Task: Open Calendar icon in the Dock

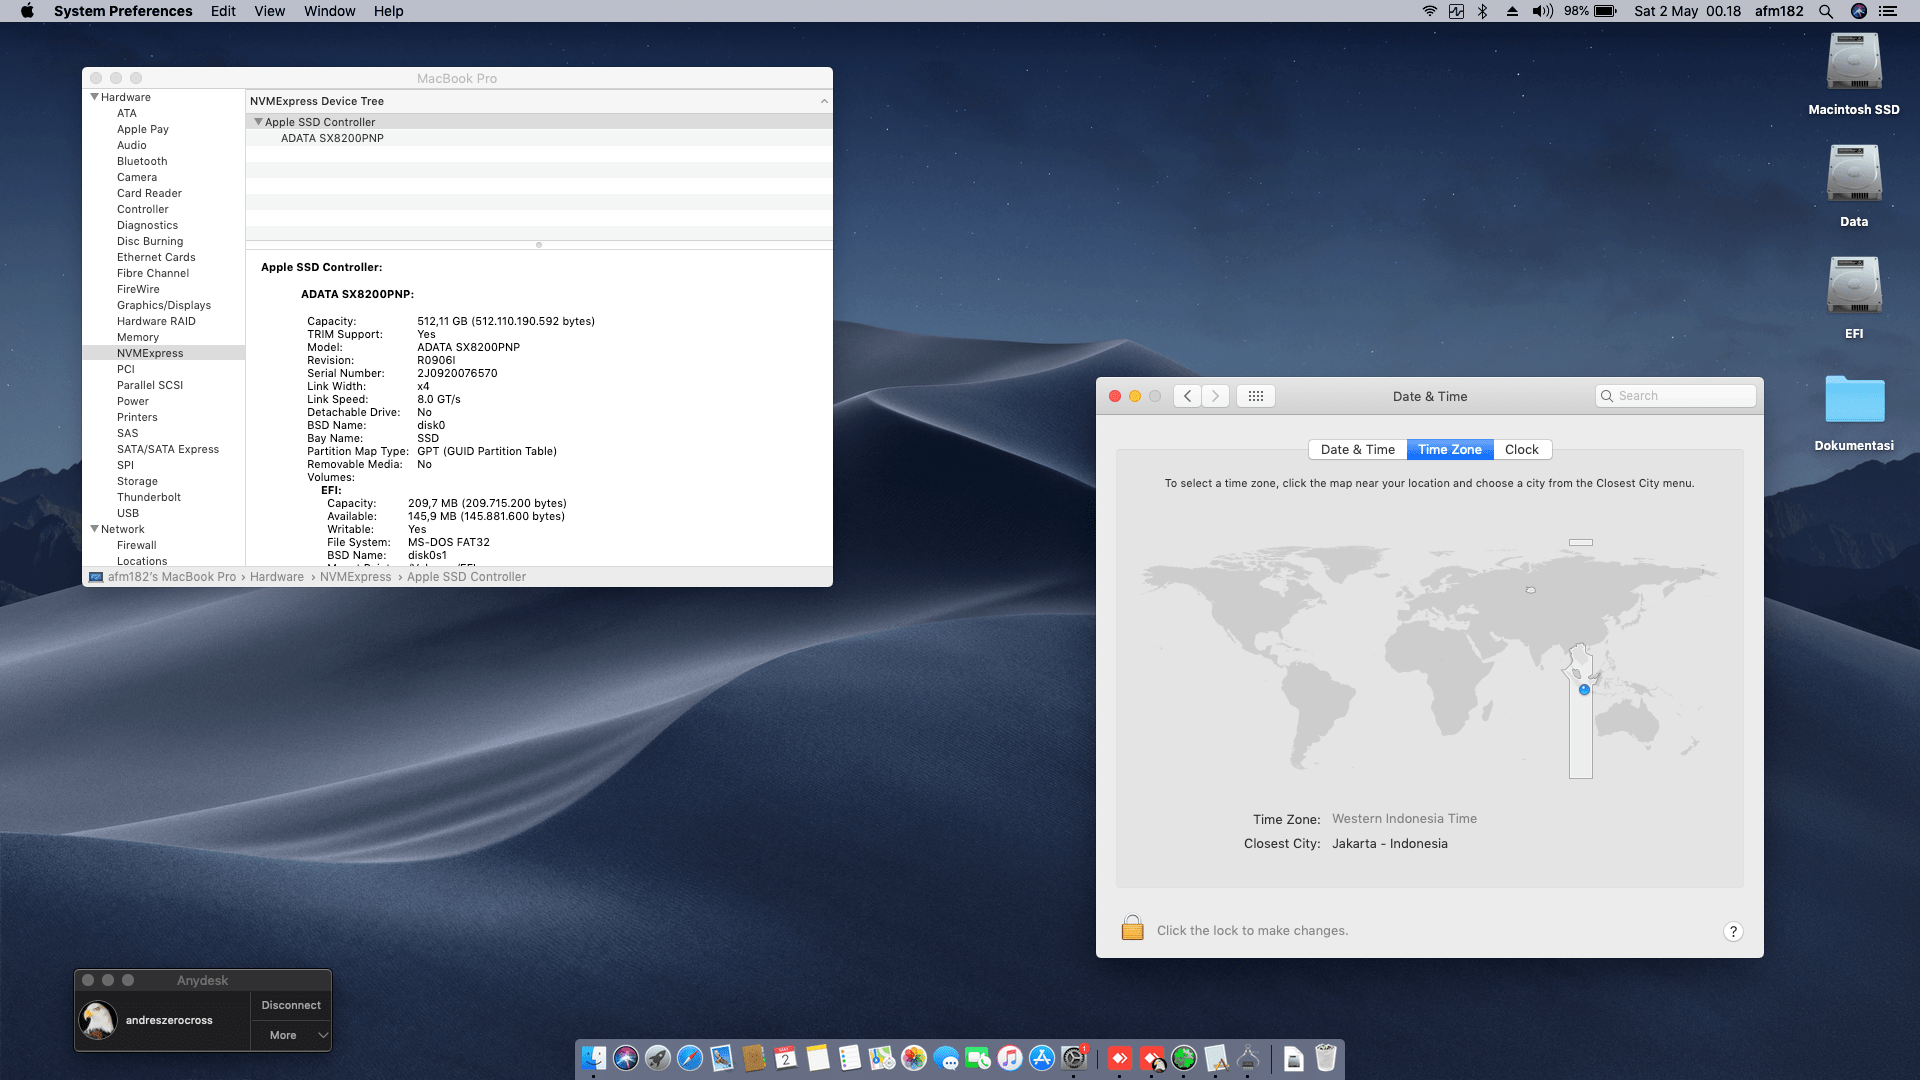Action: [786, 1058]
